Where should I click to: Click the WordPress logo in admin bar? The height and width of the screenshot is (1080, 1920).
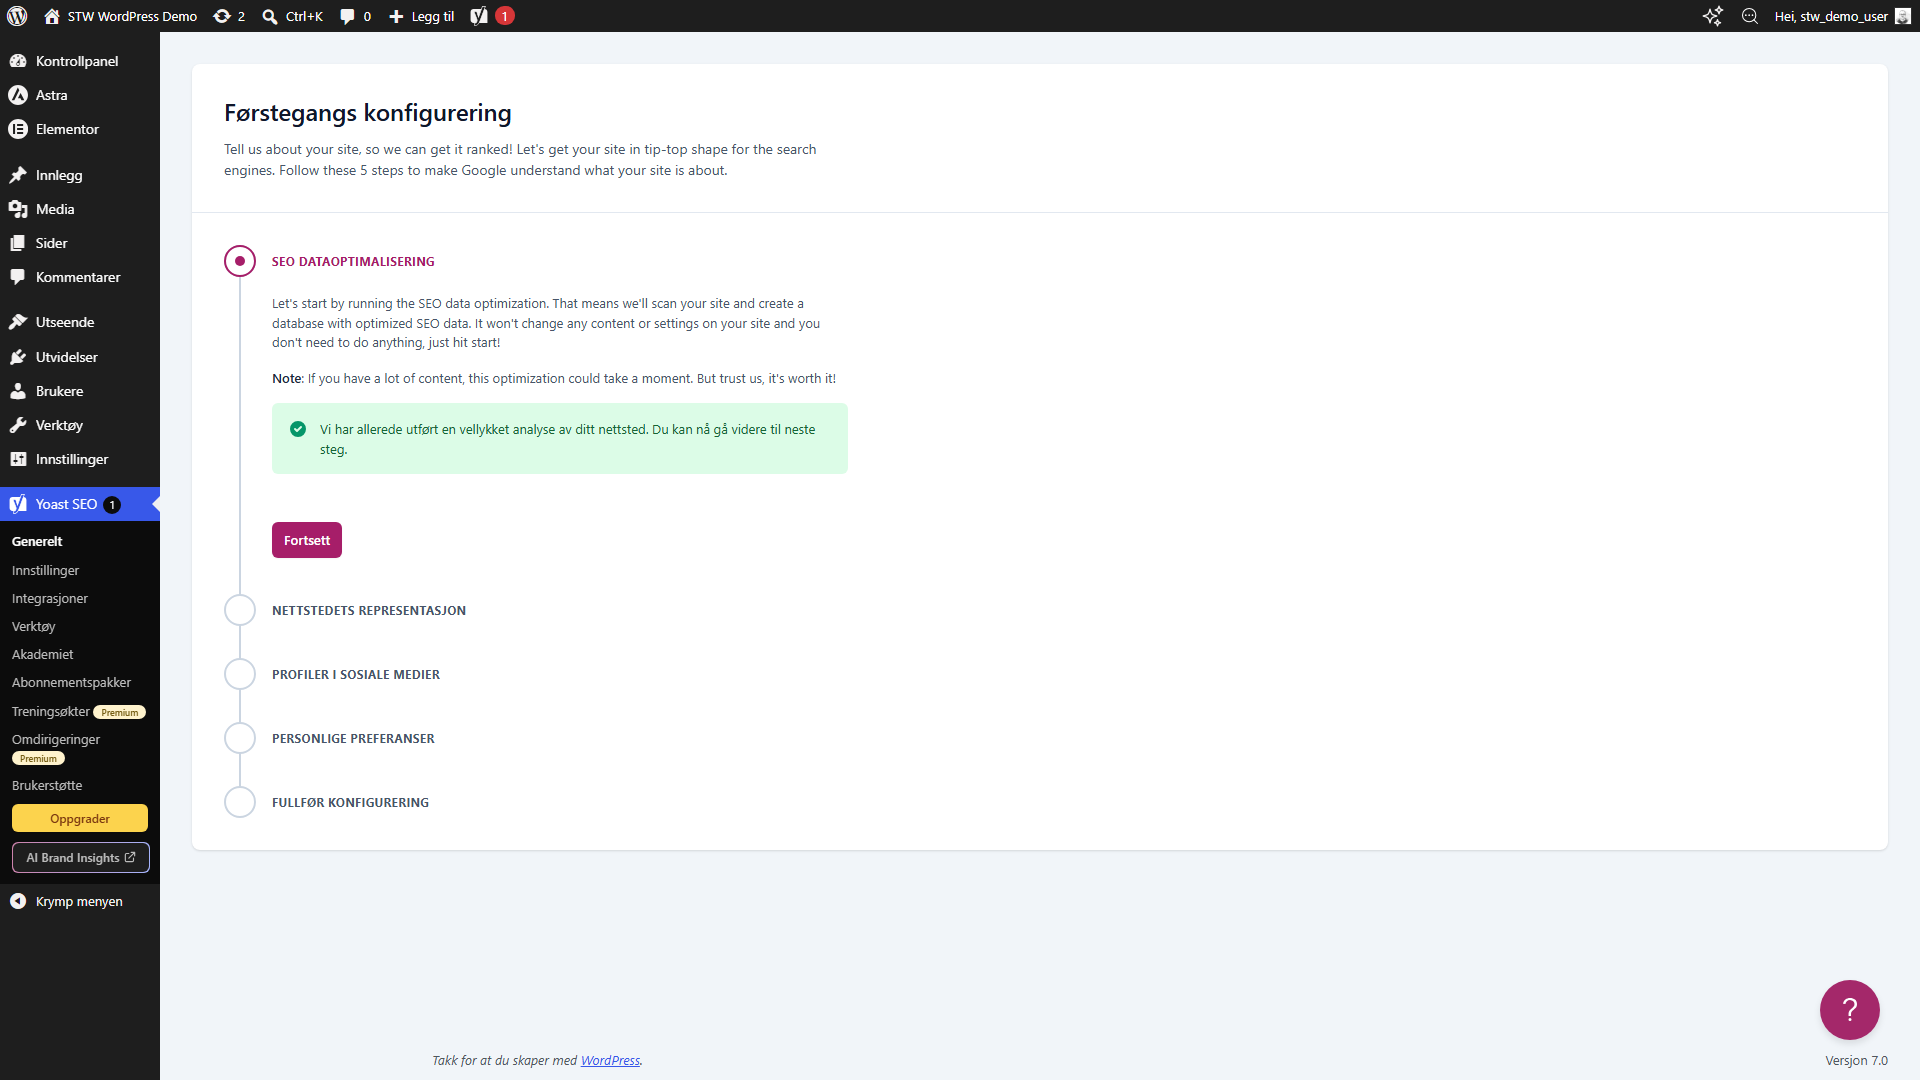click(x=17, y=16)
